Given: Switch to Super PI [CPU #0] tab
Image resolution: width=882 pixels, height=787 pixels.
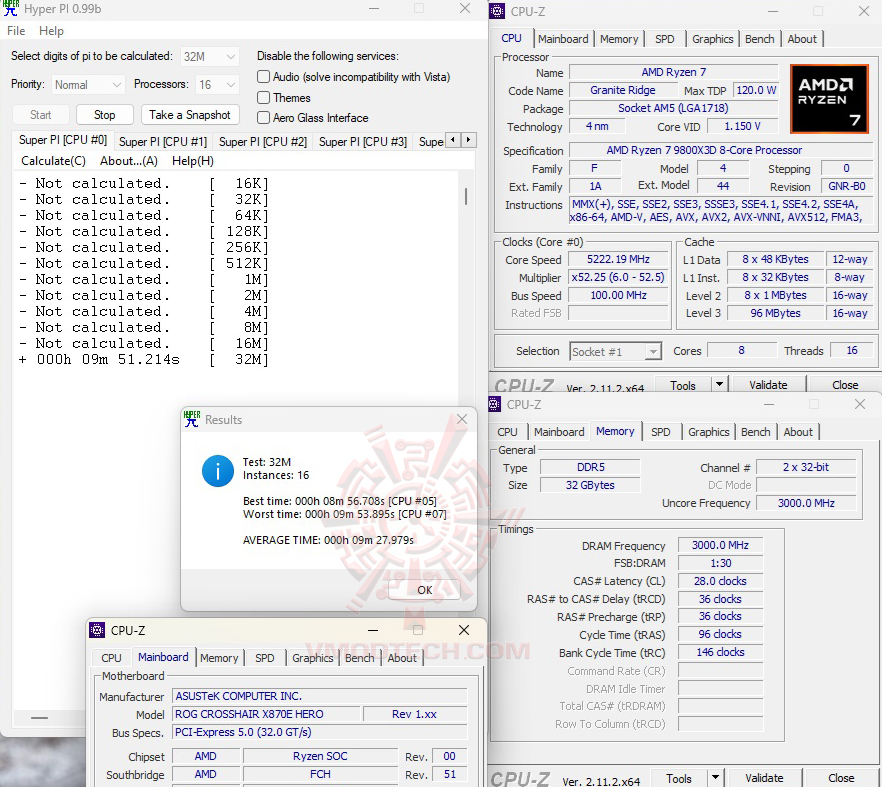Looking at the screenshot, I should pyautogui.click(x=63, y=140).
